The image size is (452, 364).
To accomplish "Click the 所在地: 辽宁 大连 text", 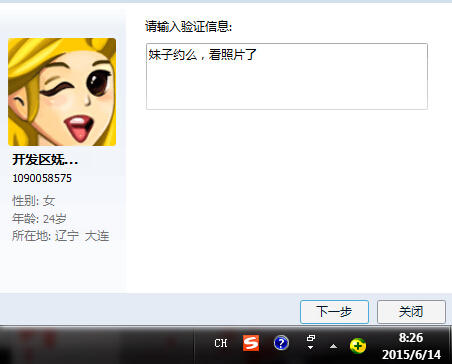I will pos(61,236).
